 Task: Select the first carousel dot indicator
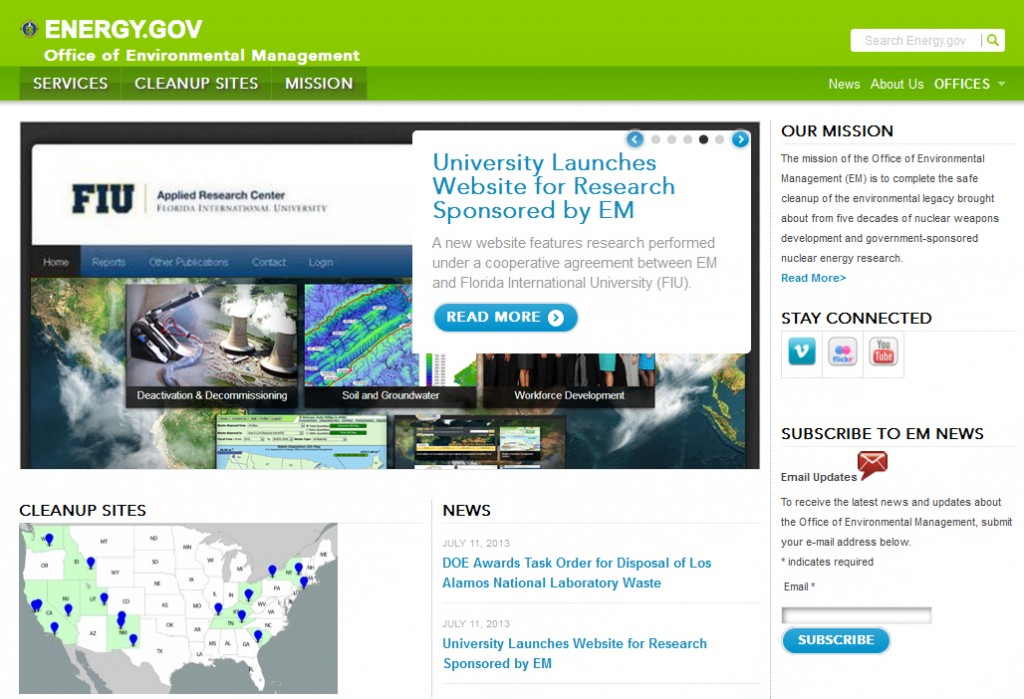pos(656,140)
